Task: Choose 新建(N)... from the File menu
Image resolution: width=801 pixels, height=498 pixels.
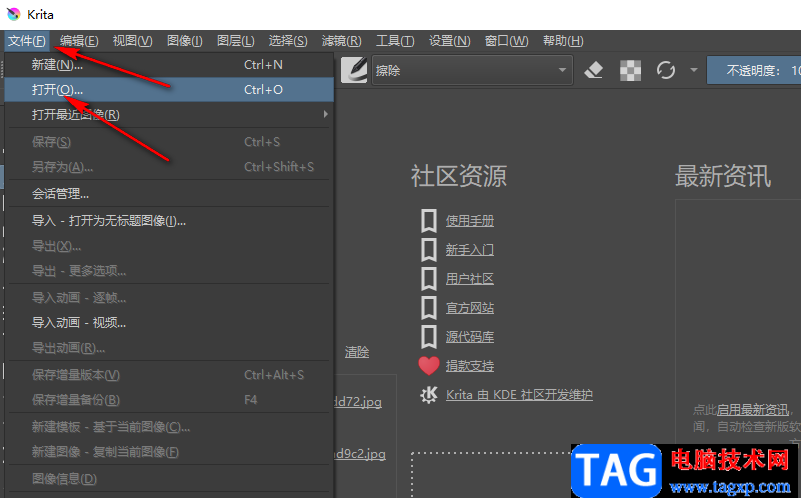Action: point(169,65)
